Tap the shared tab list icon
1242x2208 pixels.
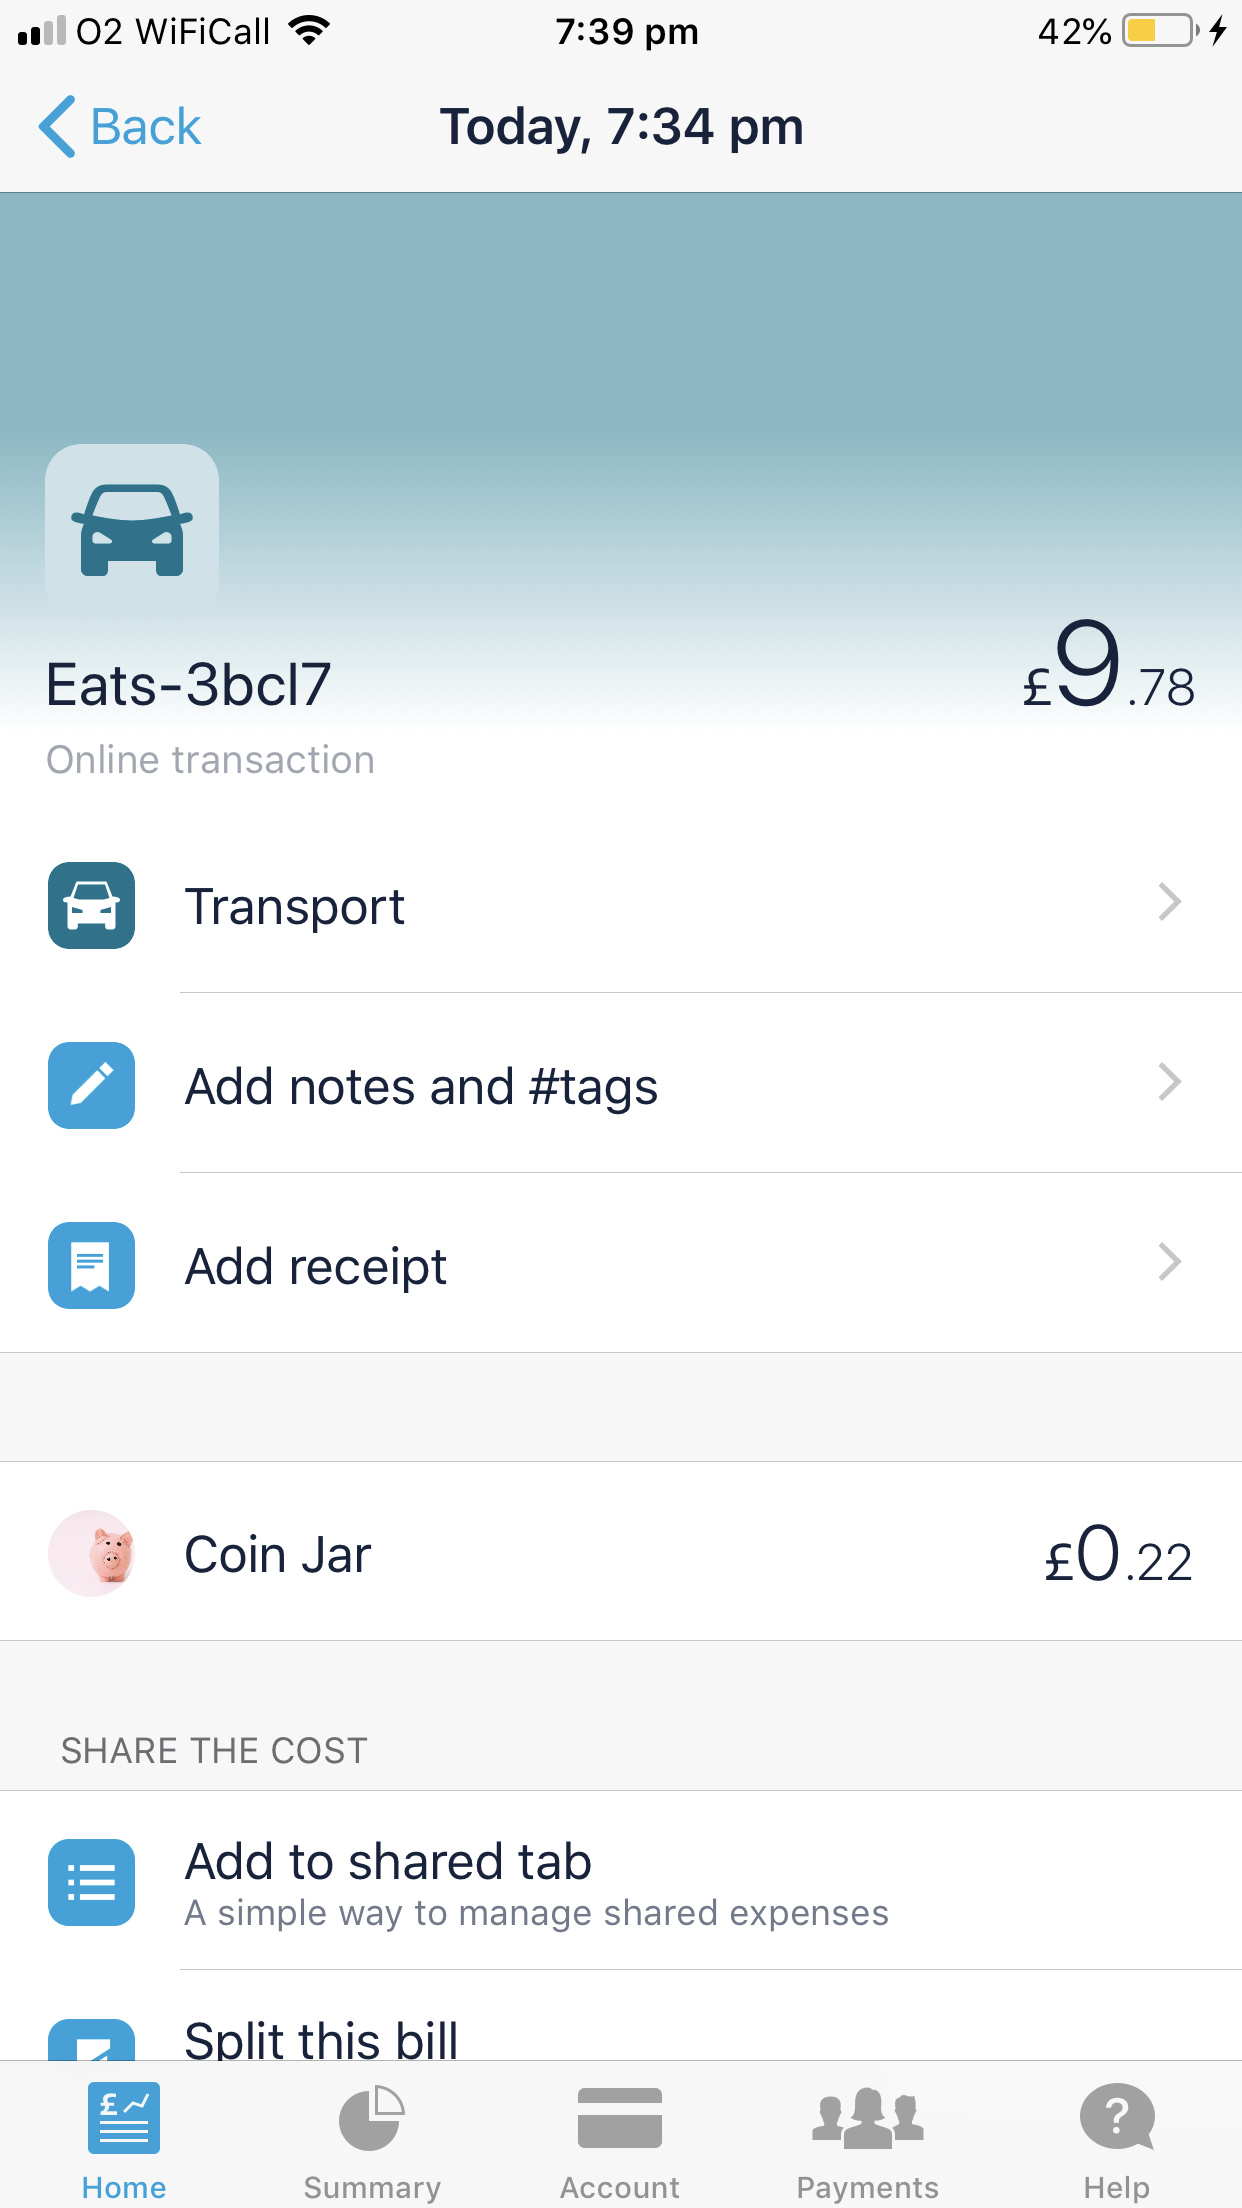[x=91, y=1882]
